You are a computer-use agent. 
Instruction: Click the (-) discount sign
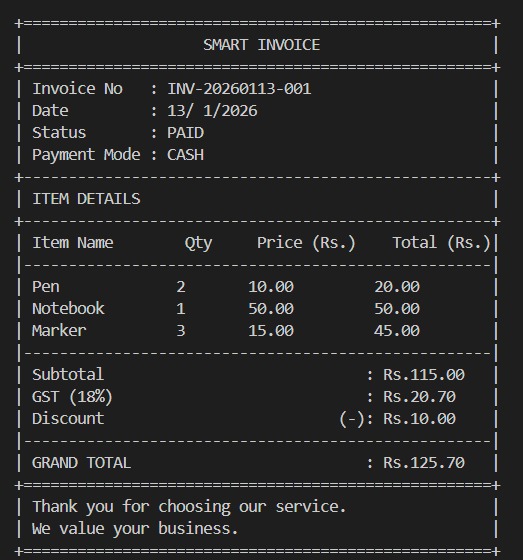pos(352,419)
